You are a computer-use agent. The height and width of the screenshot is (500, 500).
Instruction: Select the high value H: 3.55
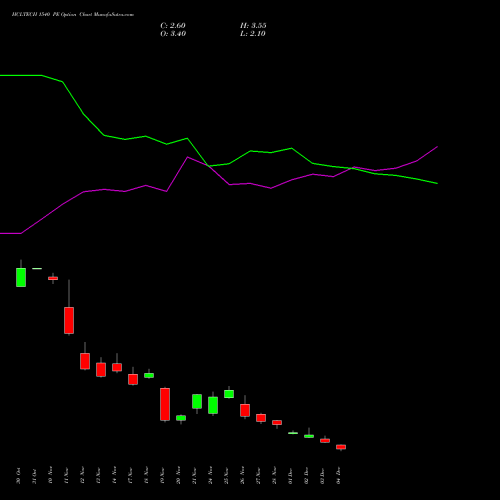[x=253, y=26]
